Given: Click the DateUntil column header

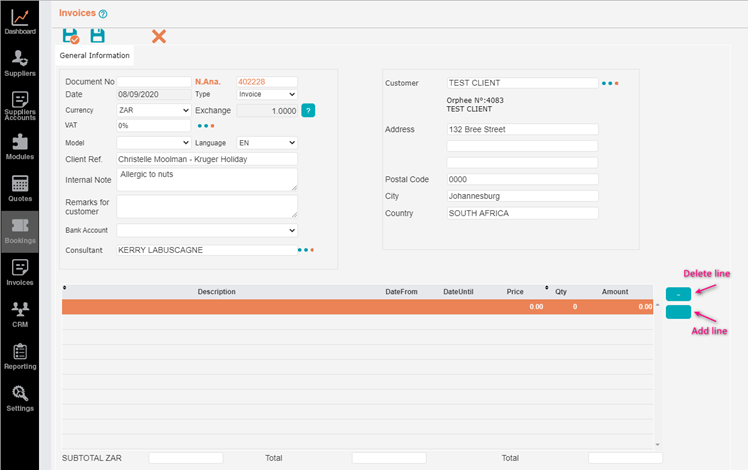Looking at the screenshot, I should tap(458, 292).
